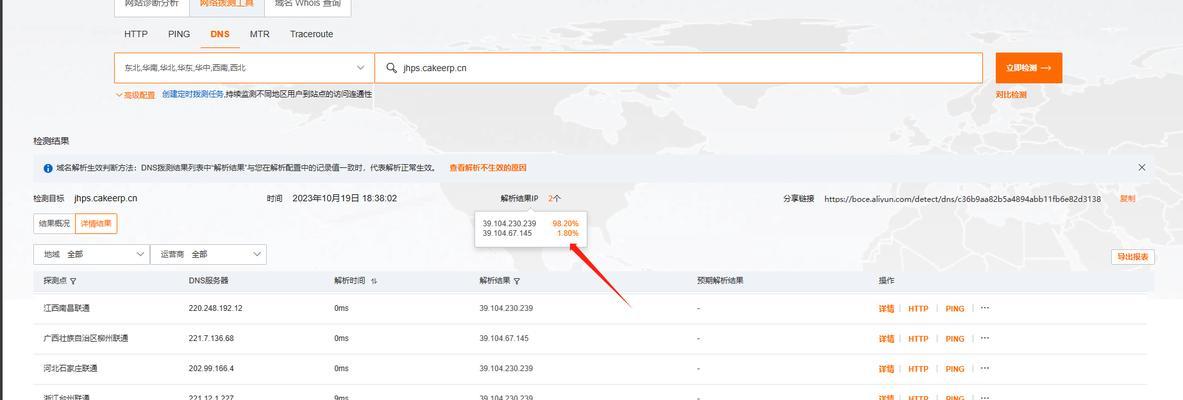
Task: Click 39.104.67.145 in the IP tooltip
Action: pos(507,233)
